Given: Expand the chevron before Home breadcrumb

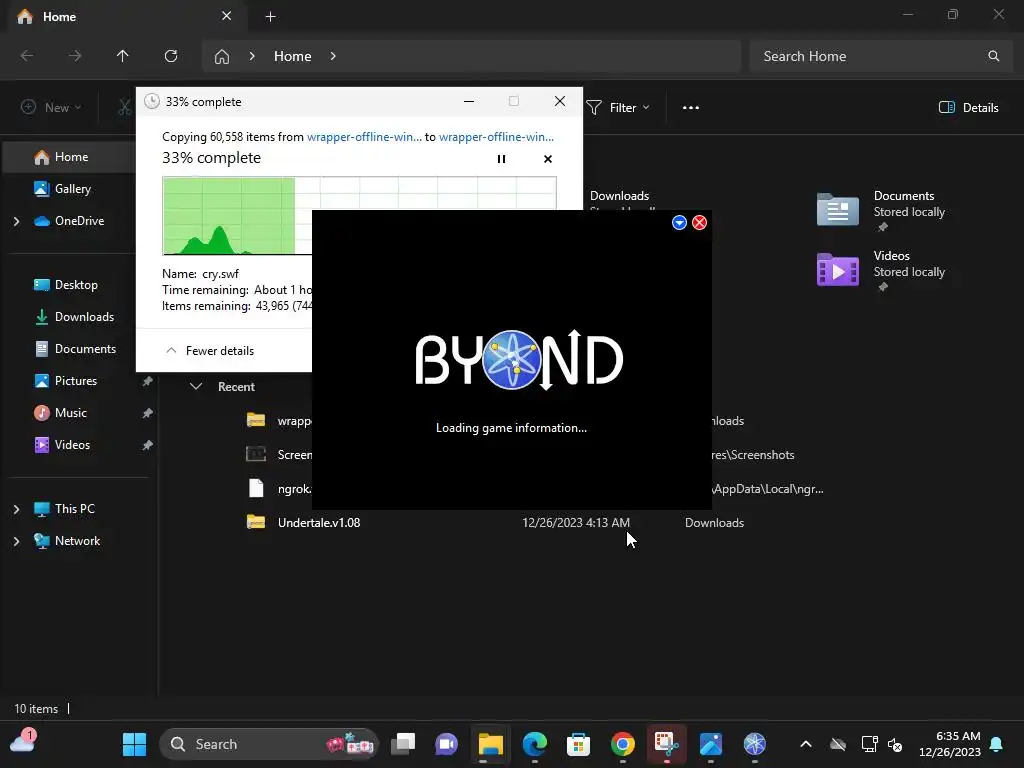Looking at the screenshot, I should pyautogui.click(x=252, y=56).
